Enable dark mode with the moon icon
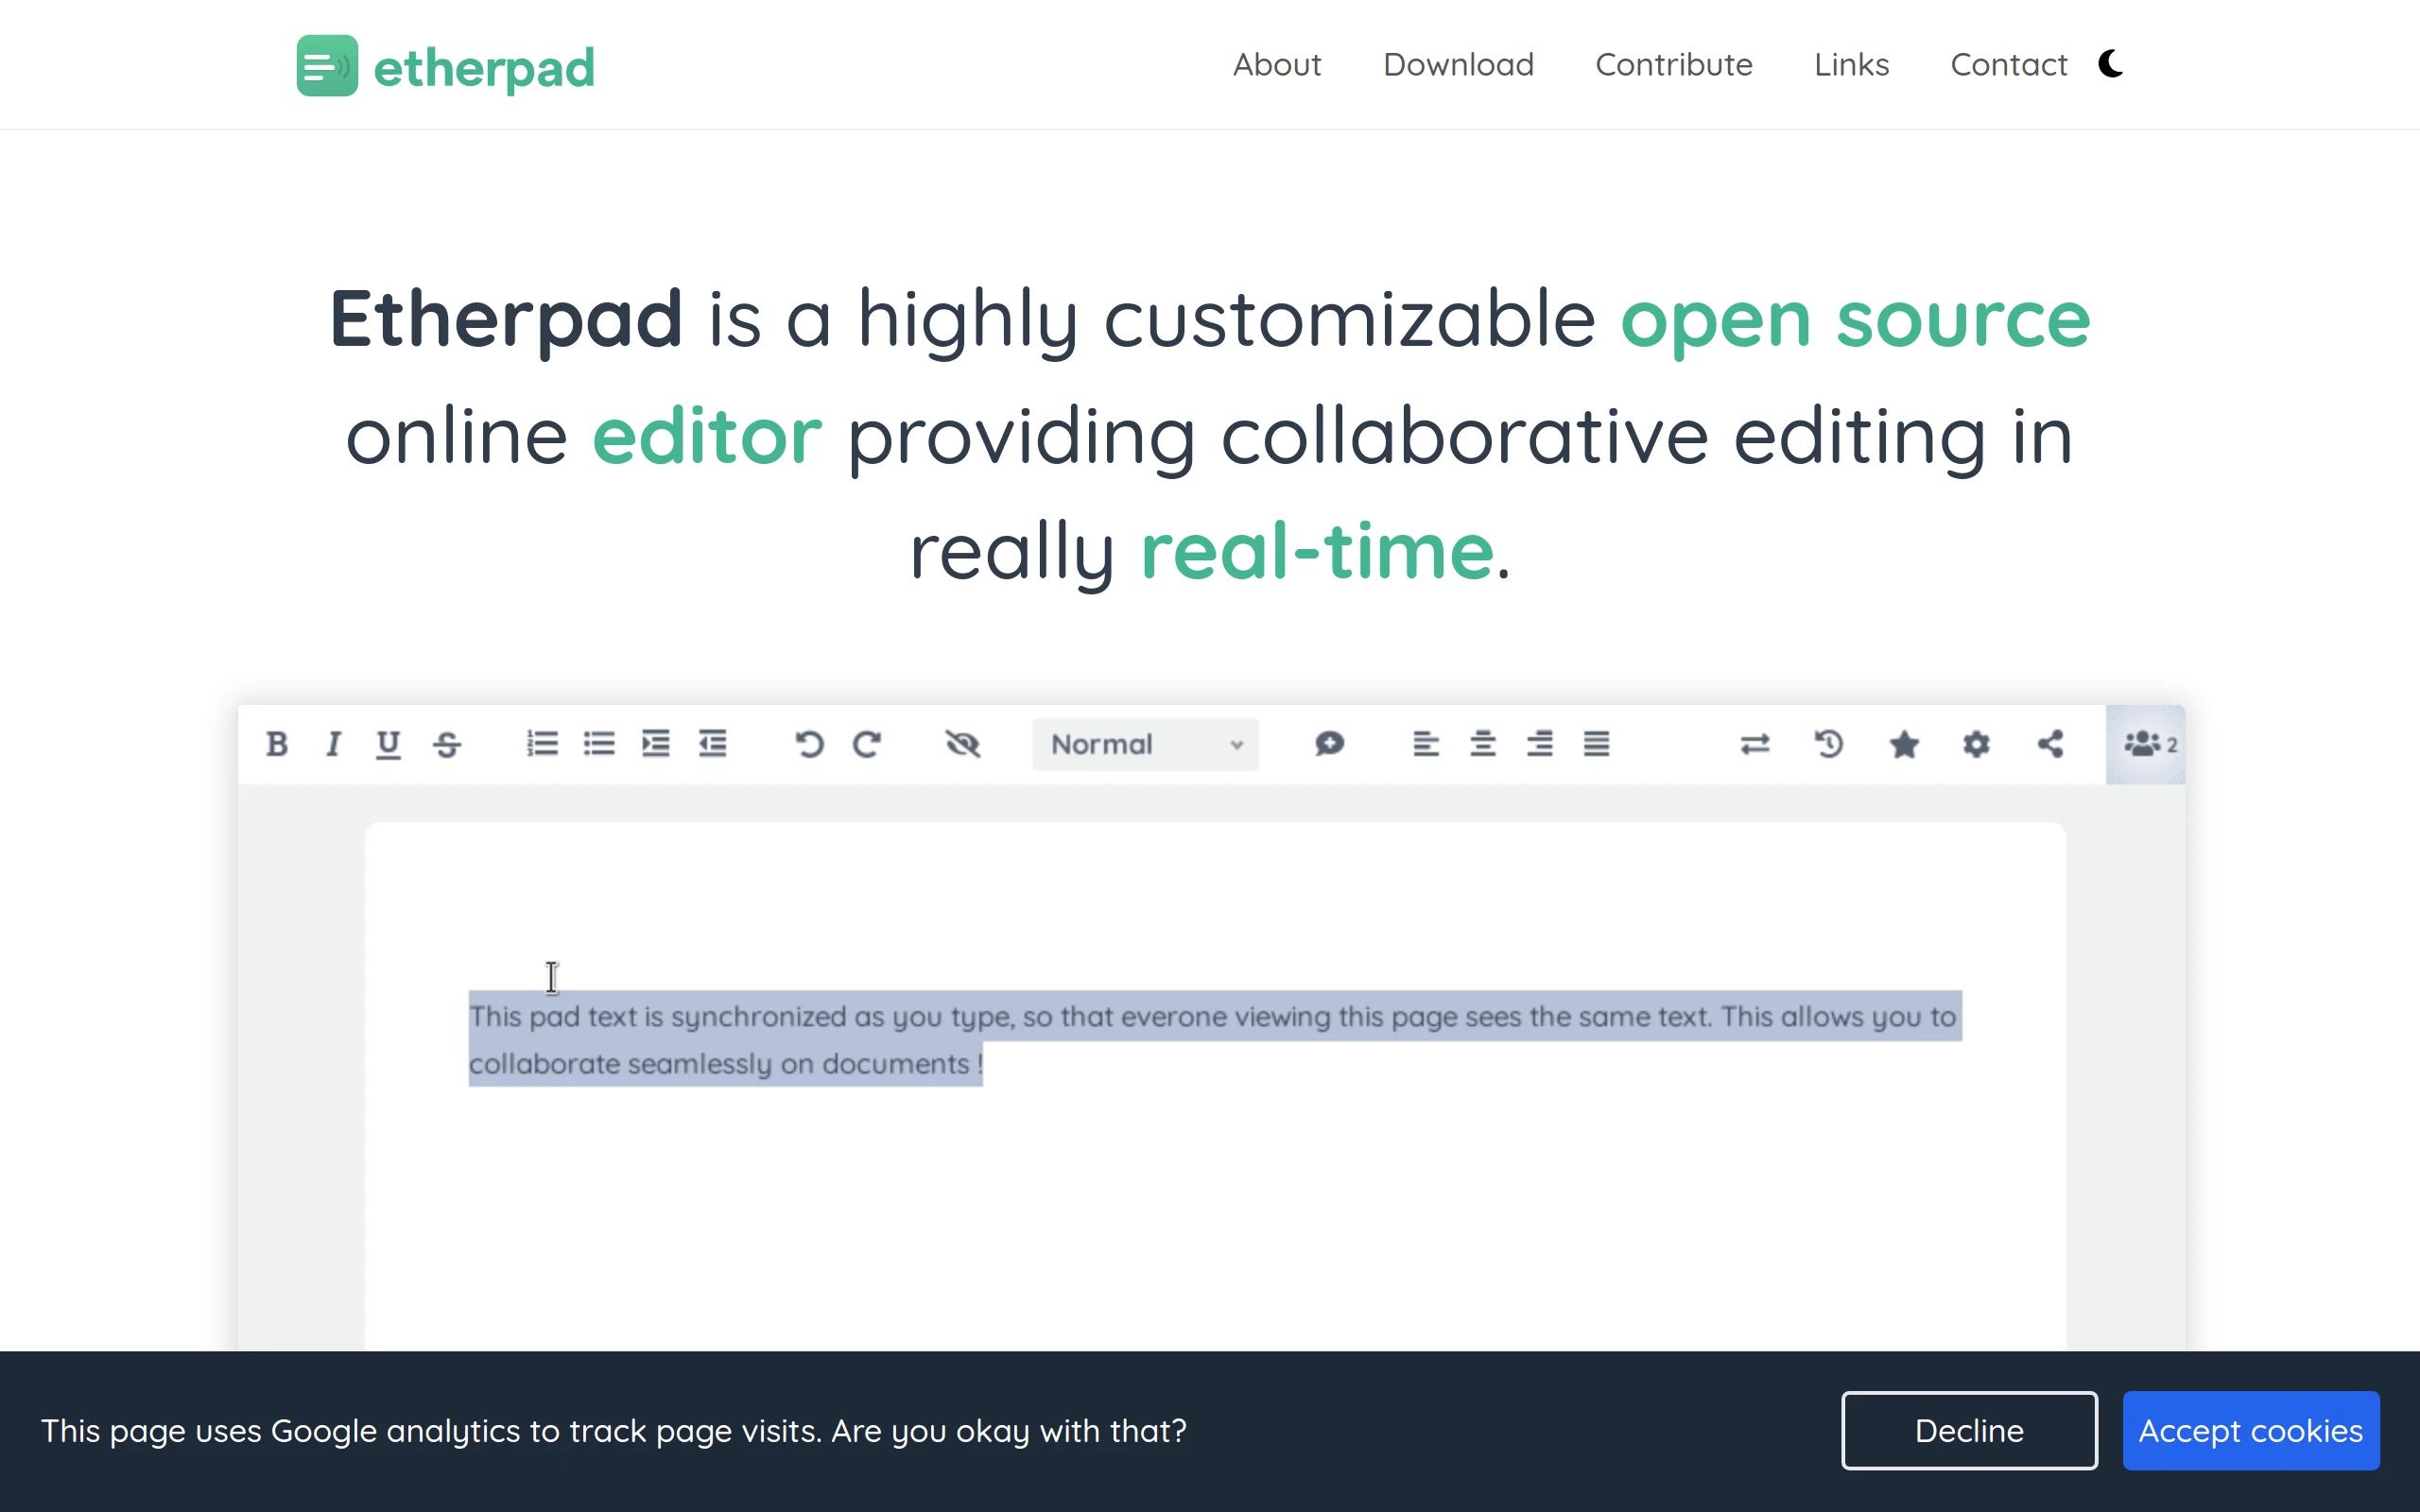 (2109, 64)
